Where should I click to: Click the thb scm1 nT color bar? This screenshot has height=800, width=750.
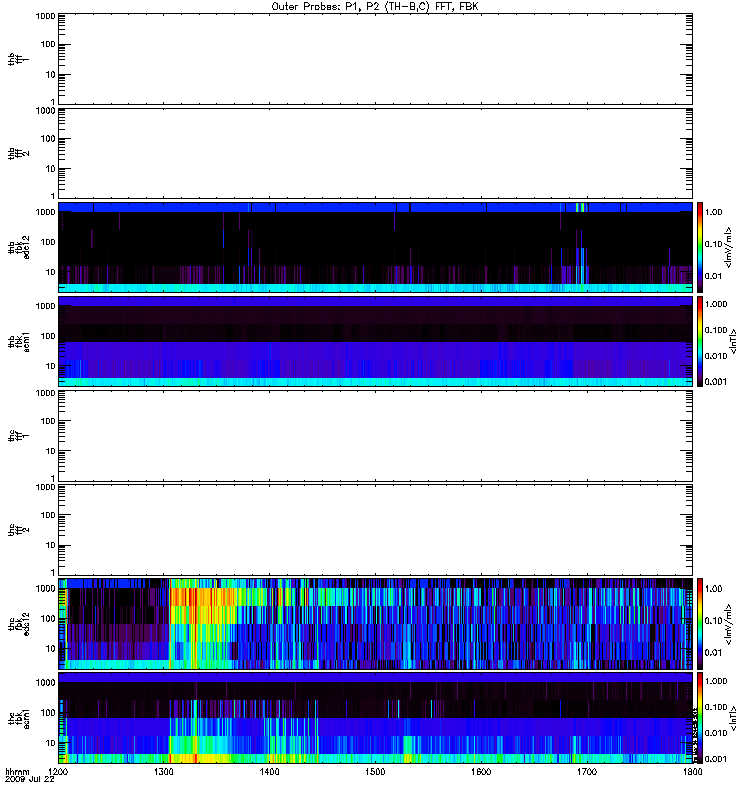pyautogui.click(x=700, y=341)
